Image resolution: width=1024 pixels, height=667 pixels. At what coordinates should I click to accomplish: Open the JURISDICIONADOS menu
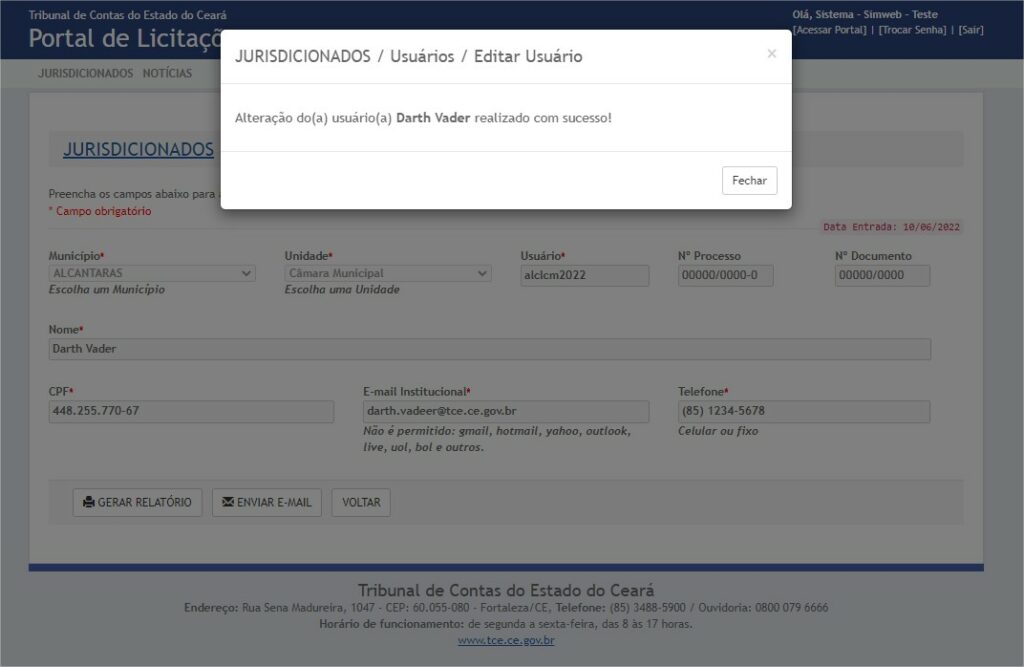[x=85, y=73]
